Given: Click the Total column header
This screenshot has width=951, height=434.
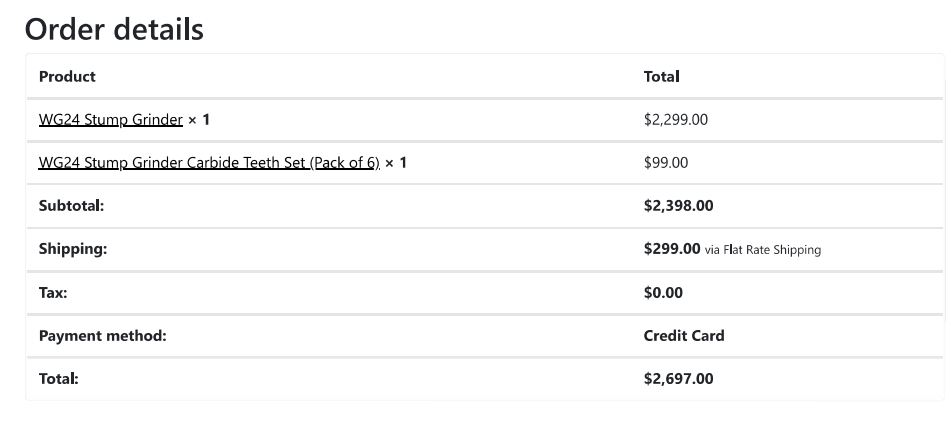Looking at the screenshot, I should click(x=661, y=76).
